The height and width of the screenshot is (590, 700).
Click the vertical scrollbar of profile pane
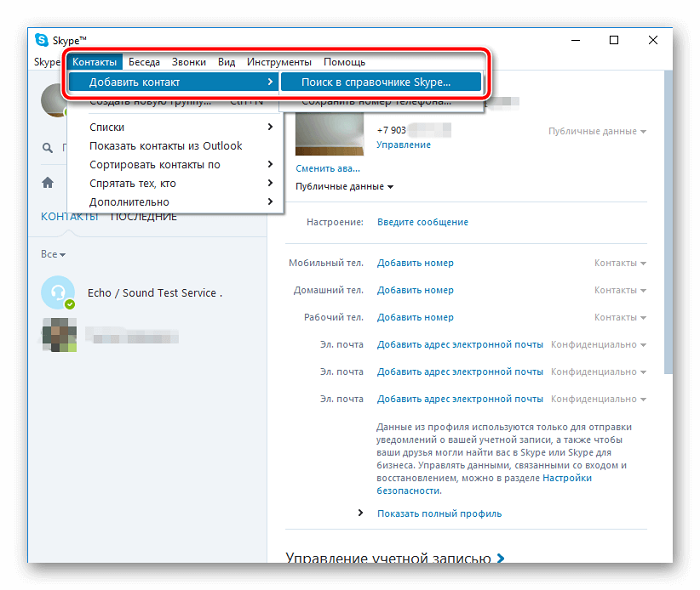click(x=668, y=222)
